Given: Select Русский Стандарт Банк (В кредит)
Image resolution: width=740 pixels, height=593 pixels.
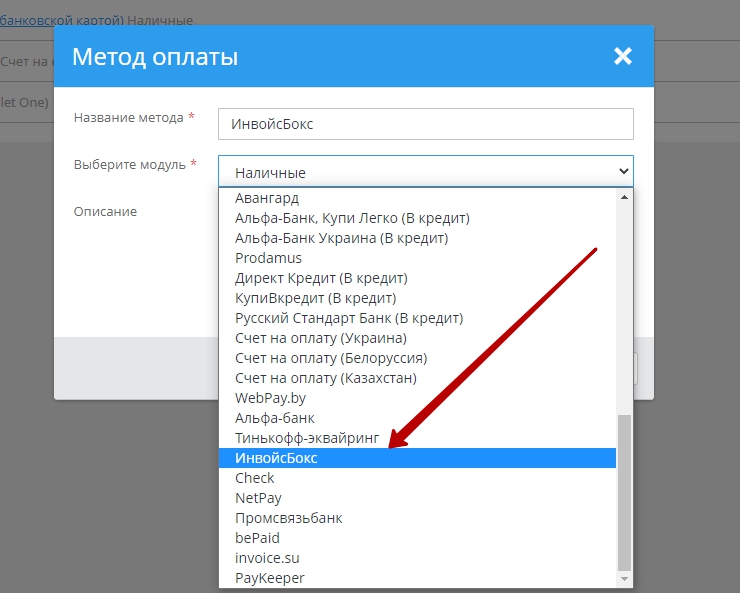Looking at the screenshot, I should [349, 318].
